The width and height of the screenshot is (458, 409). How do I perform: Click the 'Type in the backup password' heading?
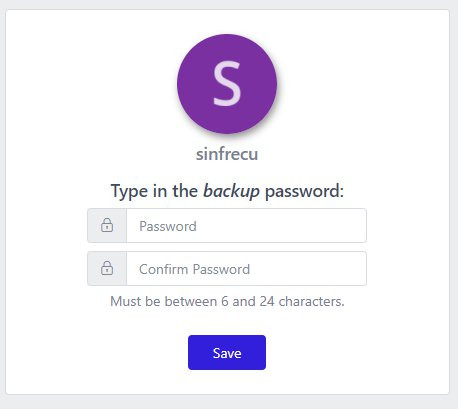pyautogui.click(x=227, y=191)
